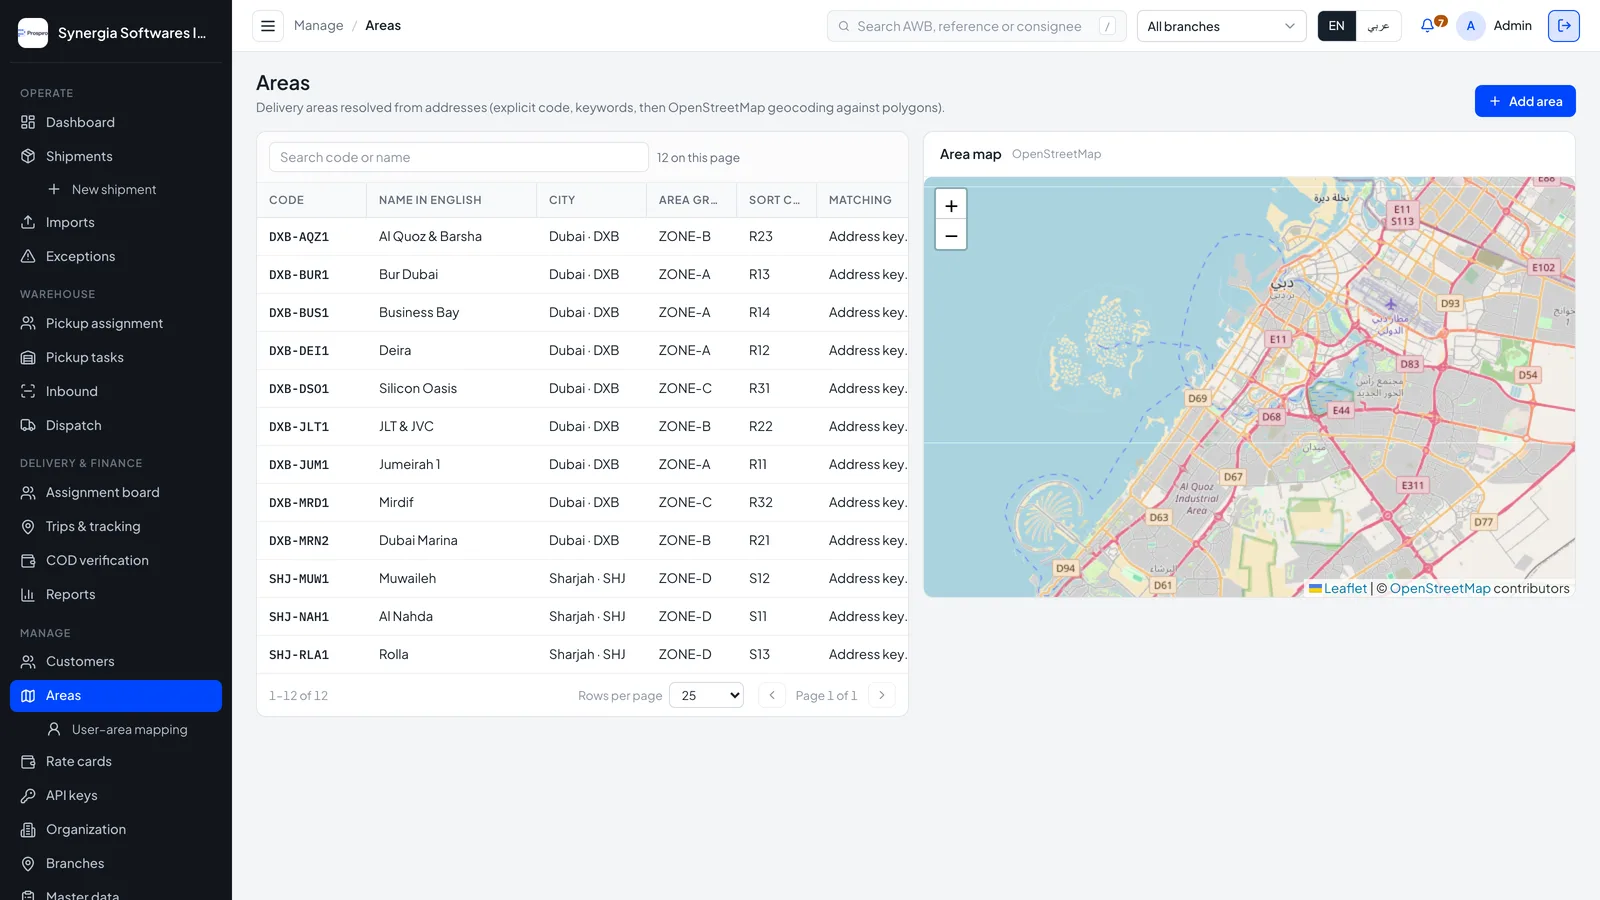Switch language to EN
The width and height of the screenshot is (1600, 900).
(1337, 26)
